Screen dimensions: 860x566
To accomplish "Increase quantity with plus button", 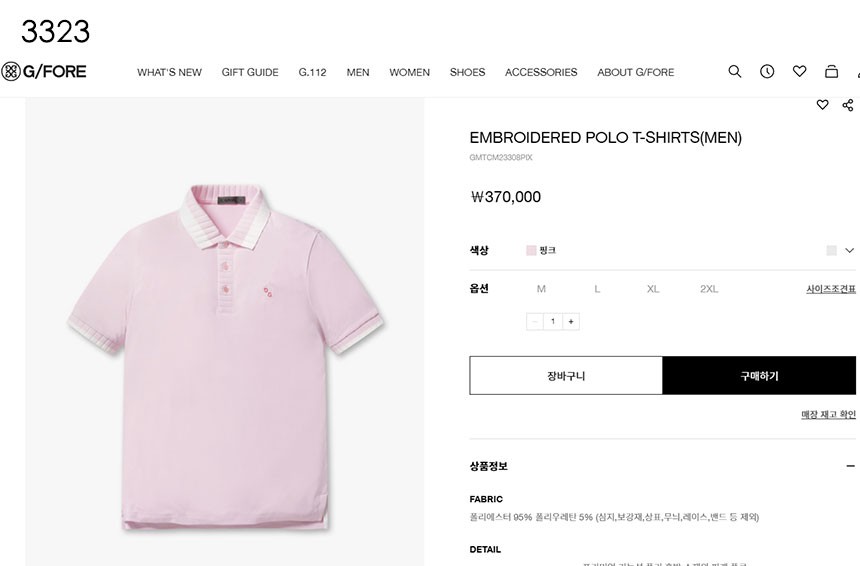I will click(x=571, y=321).
